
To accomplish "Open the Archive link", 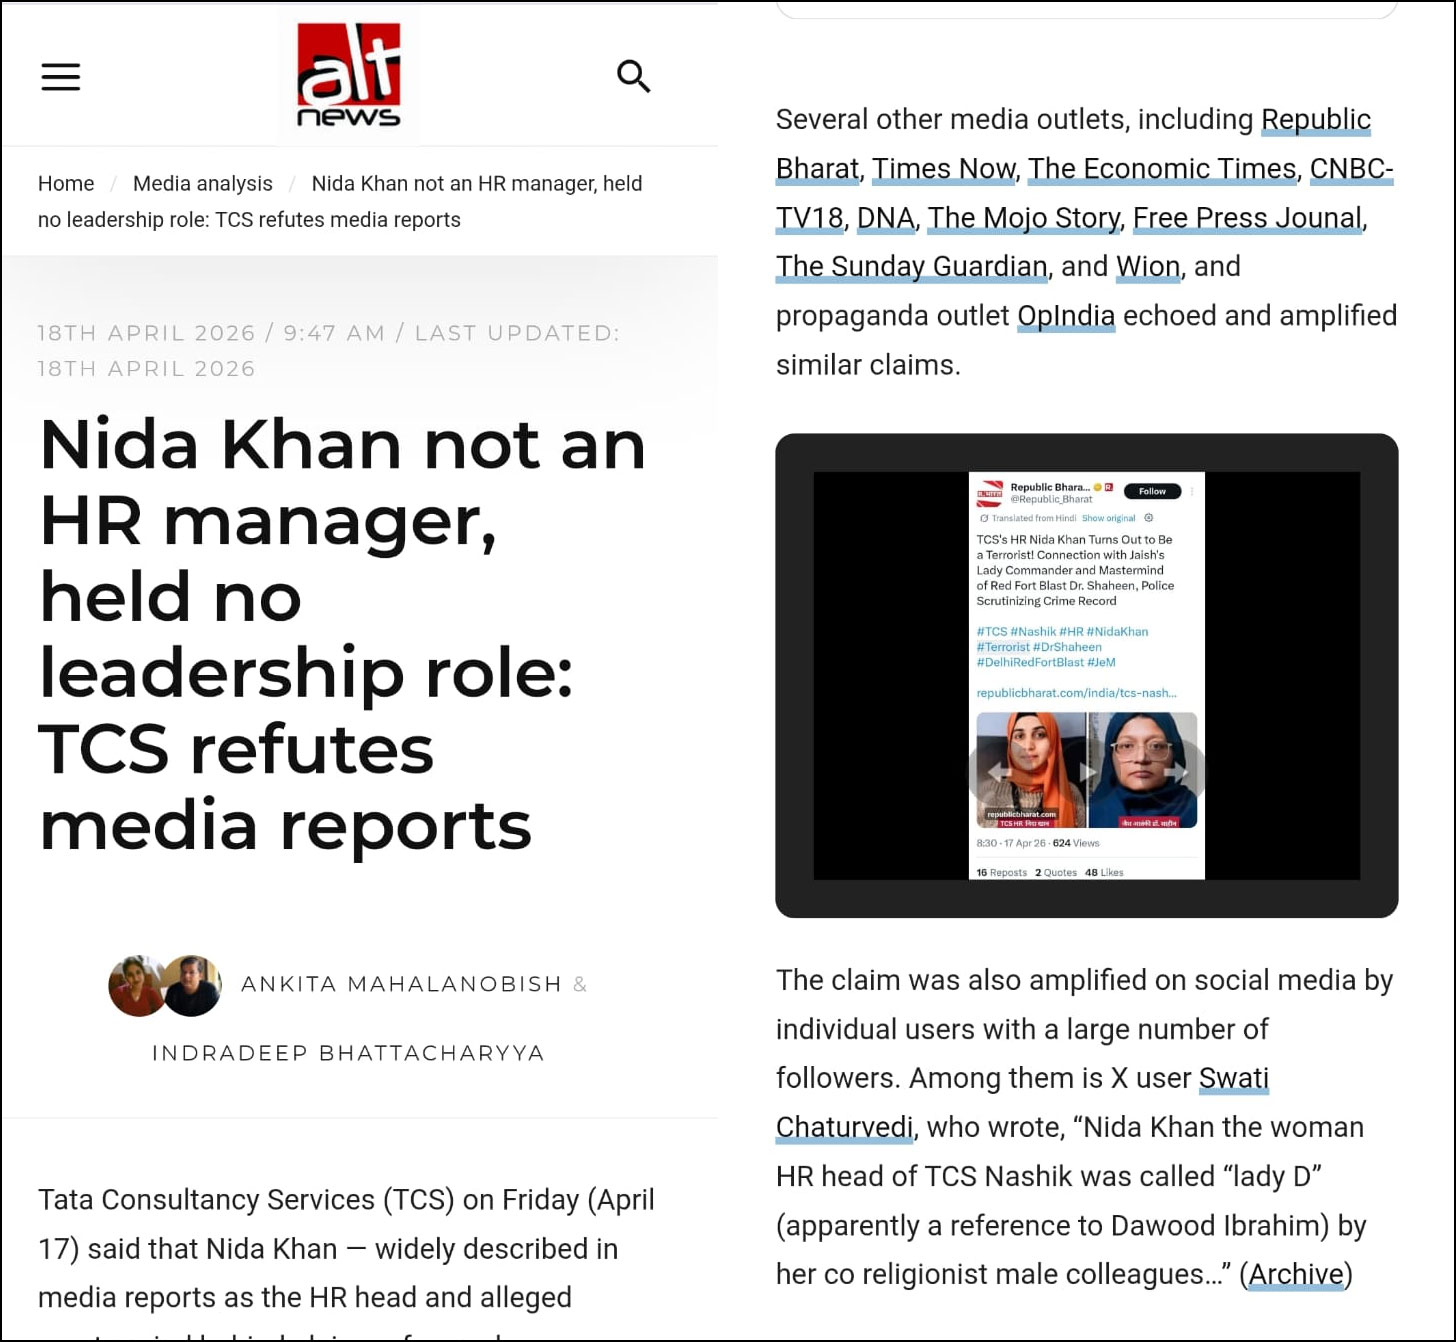I will [1296, 1274].
